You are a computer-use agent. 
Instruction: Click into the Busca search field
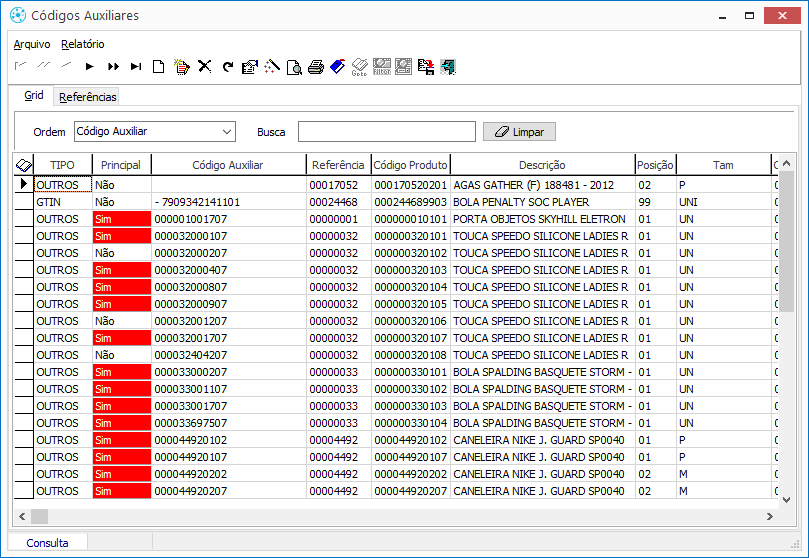[x=387, y=132]
